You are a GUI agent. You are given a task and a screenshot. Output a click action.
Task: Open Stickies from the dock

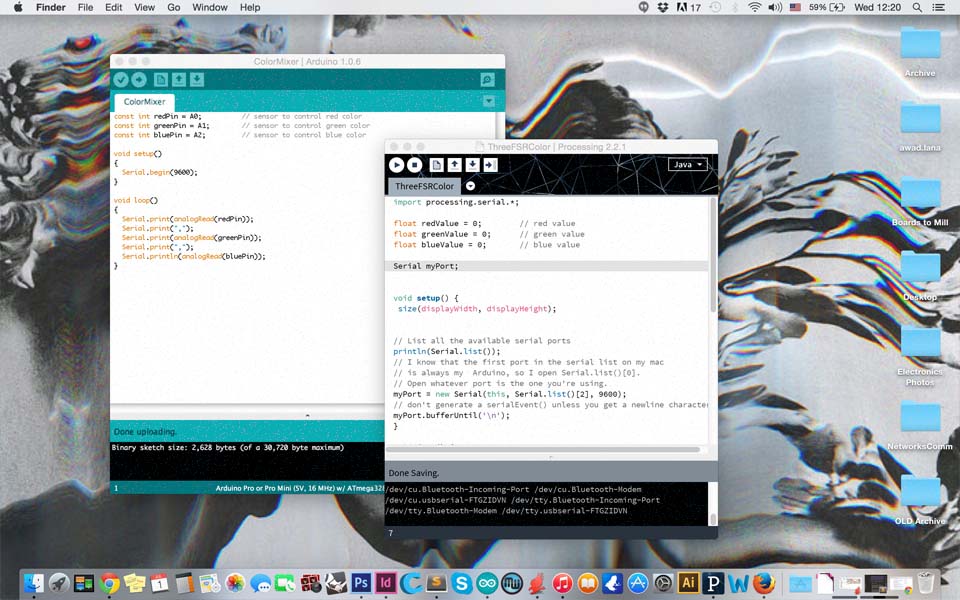click(x=135, y=583)
